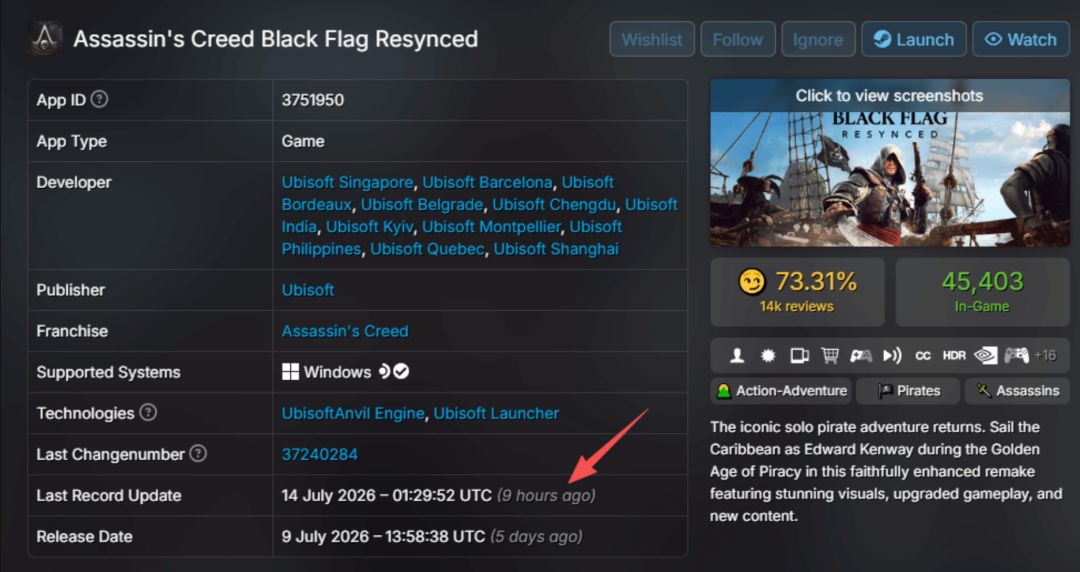Click the achievements starburst category icon
Screen dimensions: 1080x572
point(767,356)
